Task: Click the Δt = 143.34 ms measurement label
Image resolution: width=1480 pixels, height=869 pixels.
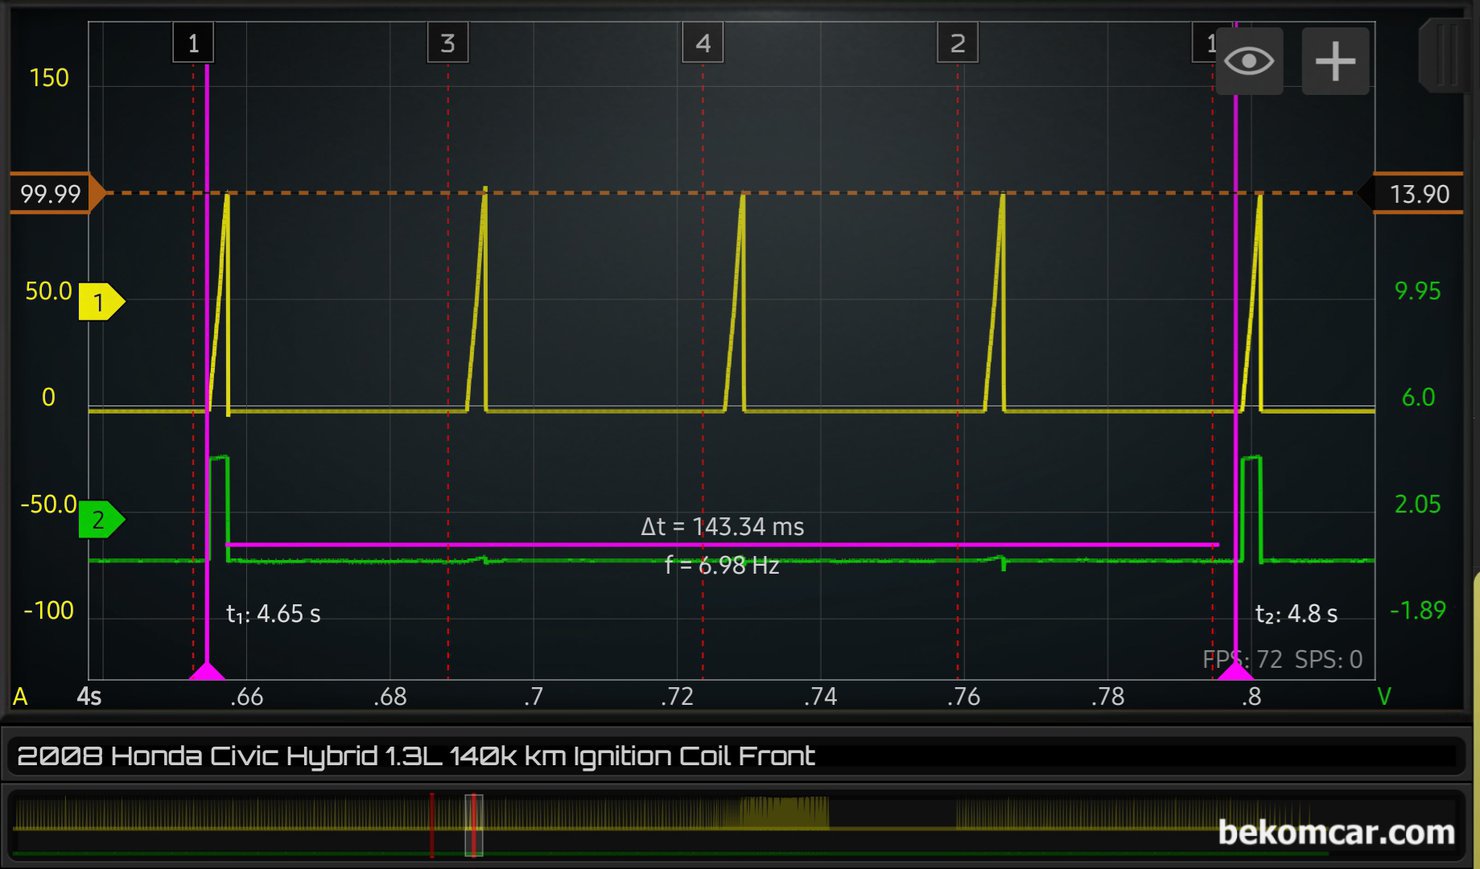Action: (x=722, y=527)
